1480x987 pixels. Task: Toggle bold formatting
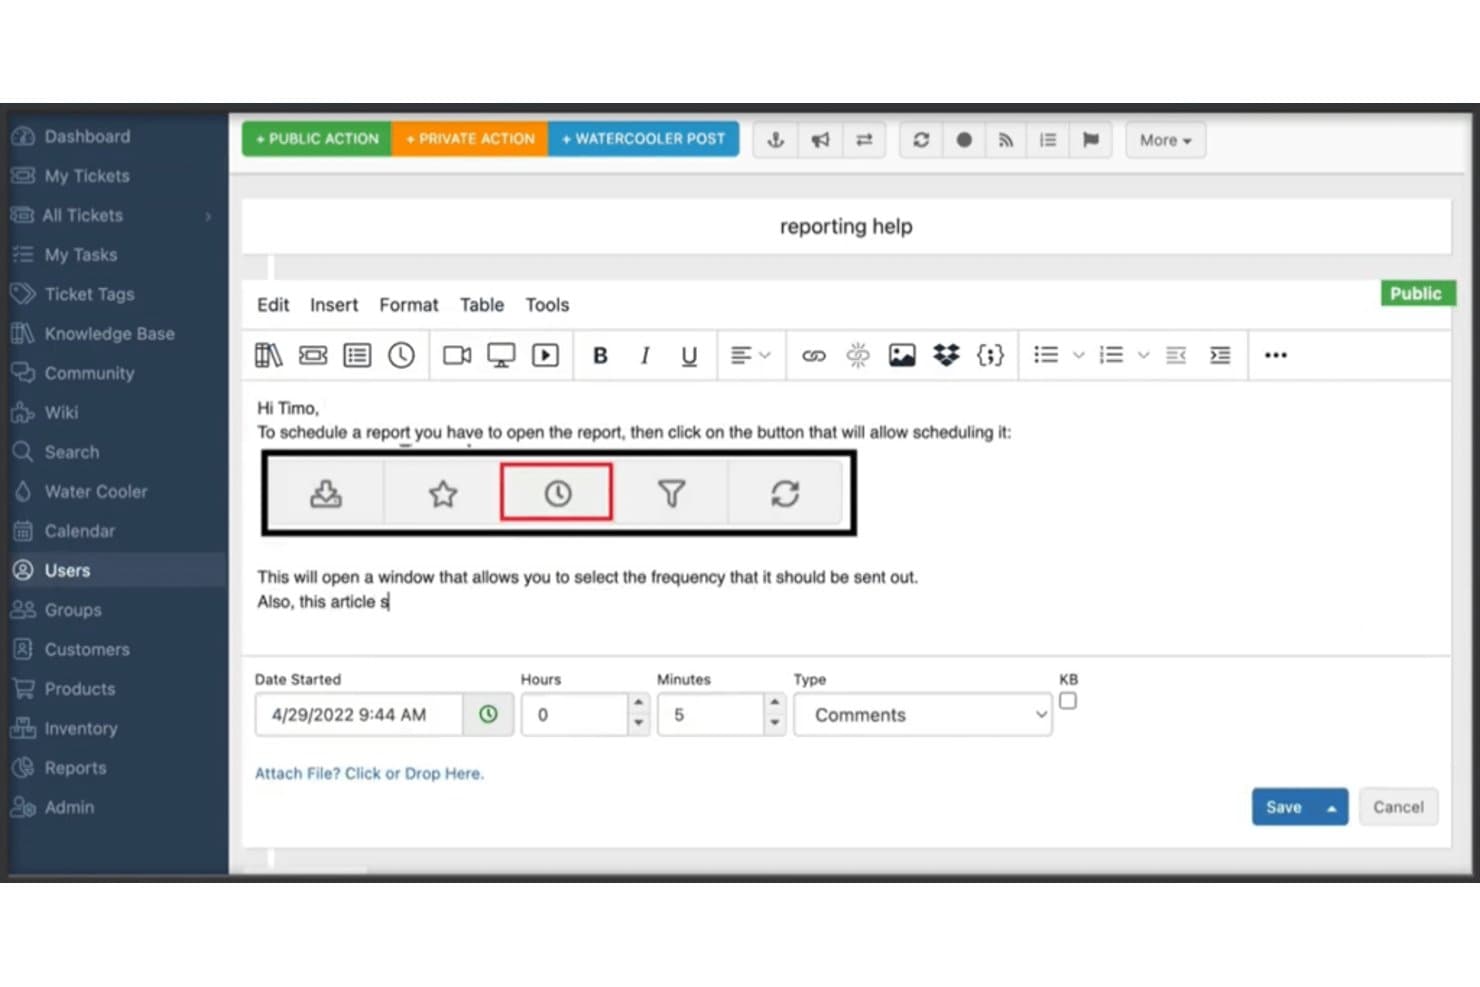point(600,355)
